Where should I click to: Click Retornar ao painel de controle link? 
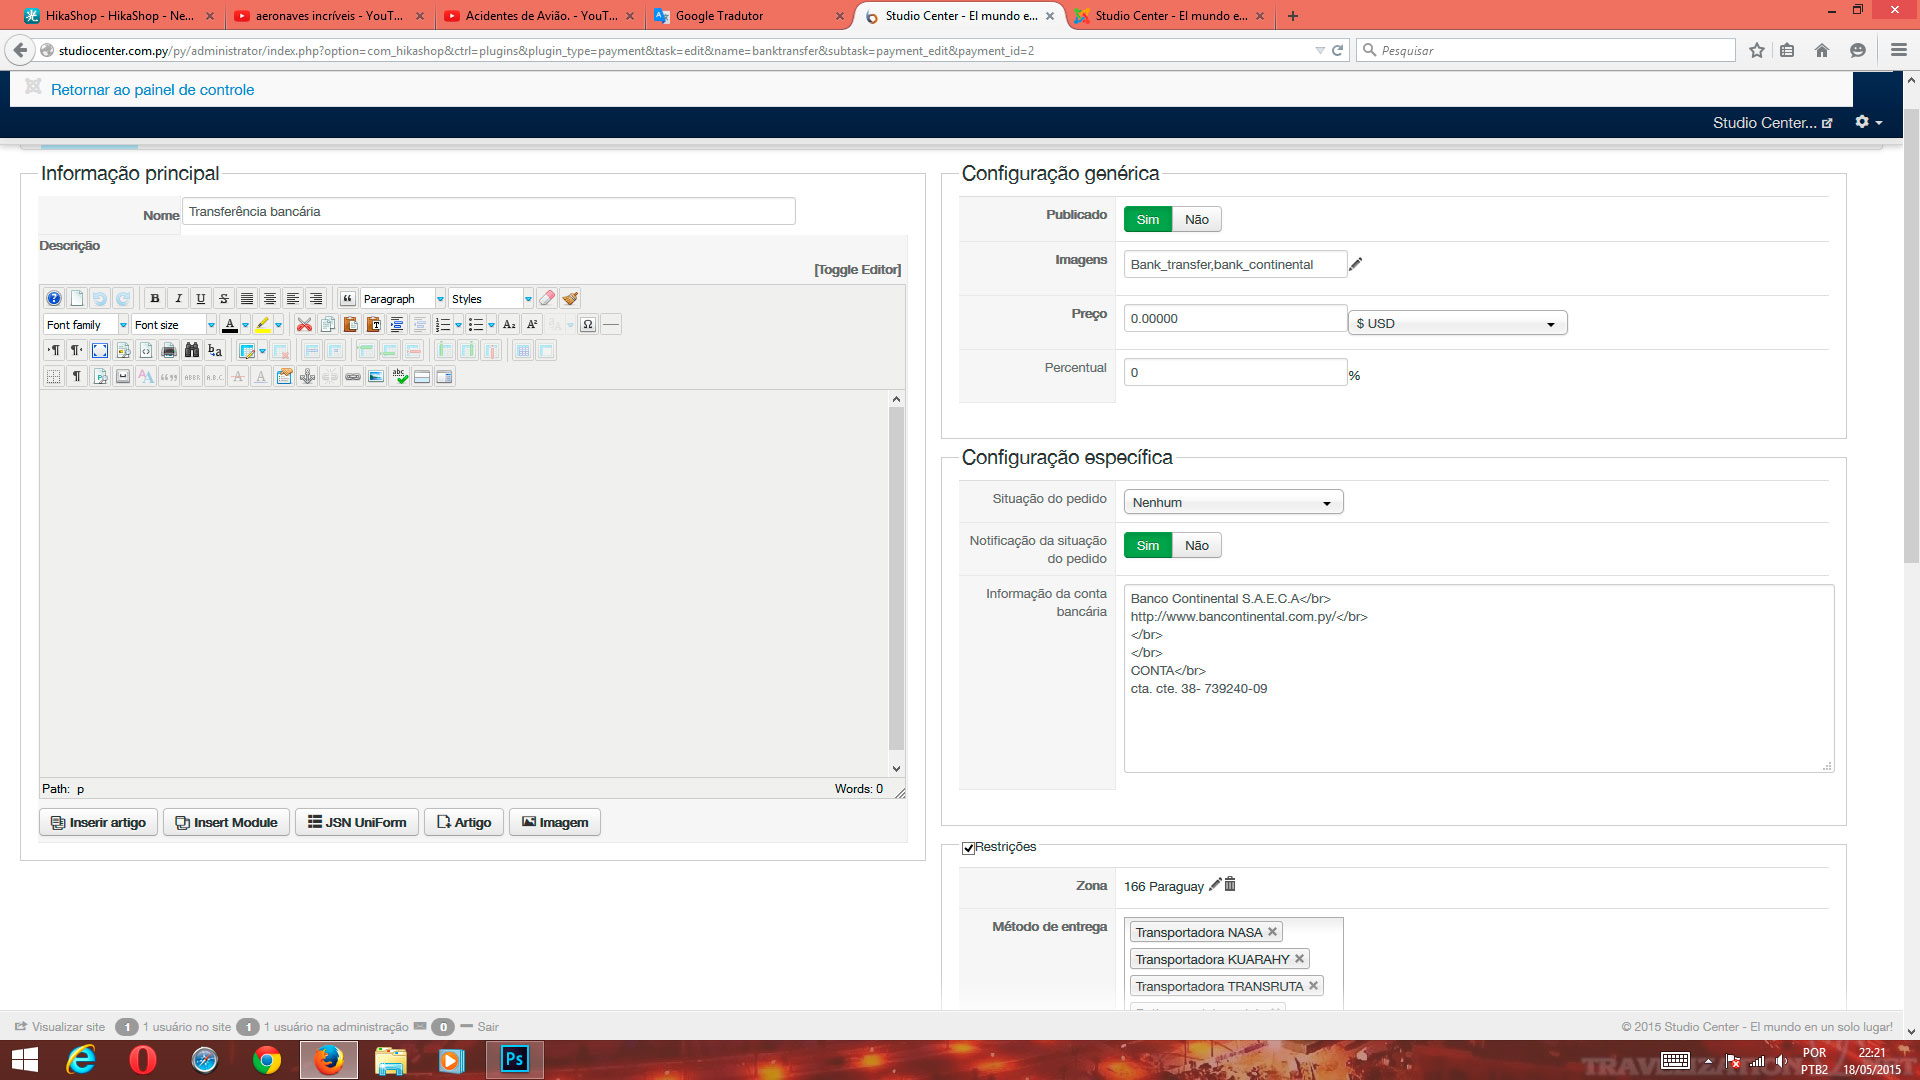point(152,90)
